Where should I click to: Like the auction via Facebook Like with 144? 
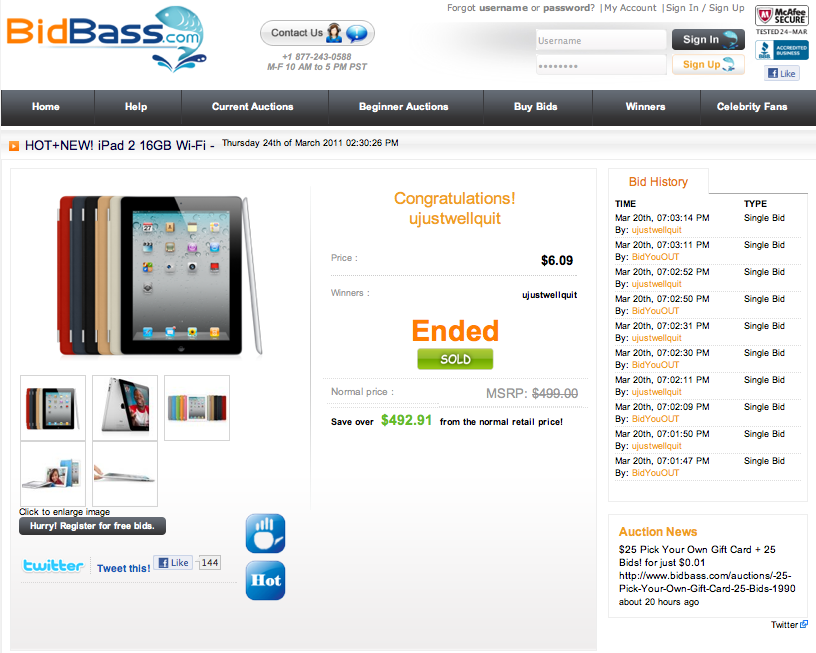[x=174, y=562]
